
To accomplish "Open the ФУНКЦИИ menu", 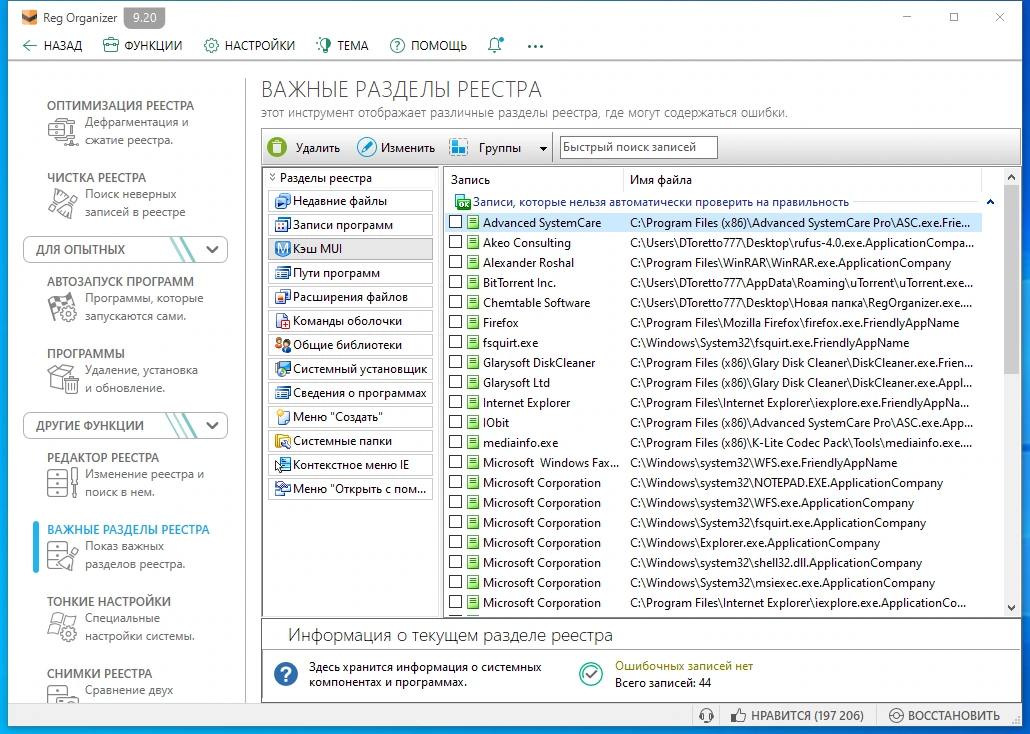I will point(143,45).
